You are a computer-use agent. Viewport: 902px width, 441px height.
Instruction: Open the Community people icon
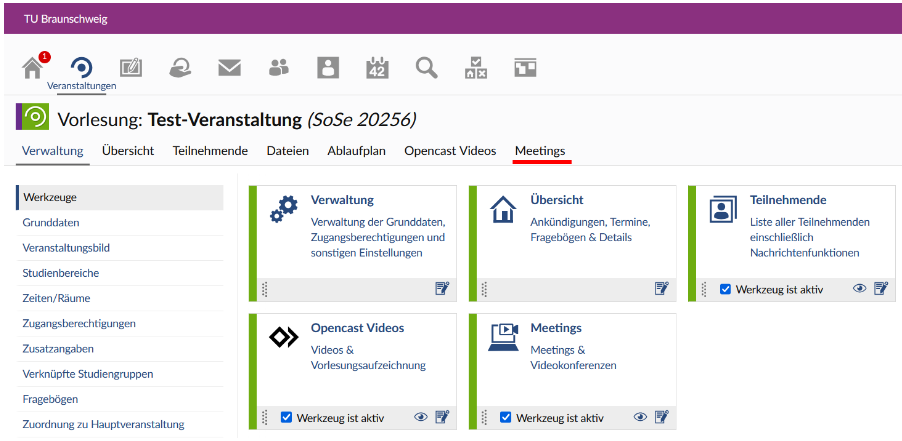pyautogui.click(x=279, y=68)
